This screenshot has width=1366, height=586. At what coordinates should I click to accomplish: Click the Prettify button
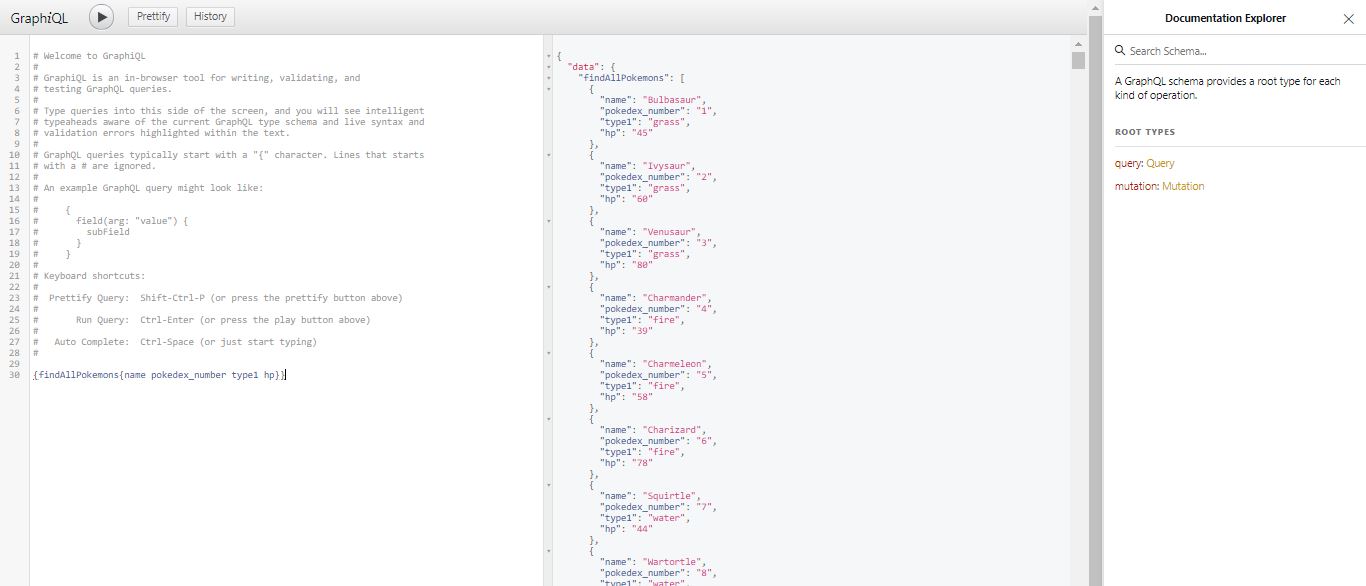click(x=153, y=17)
